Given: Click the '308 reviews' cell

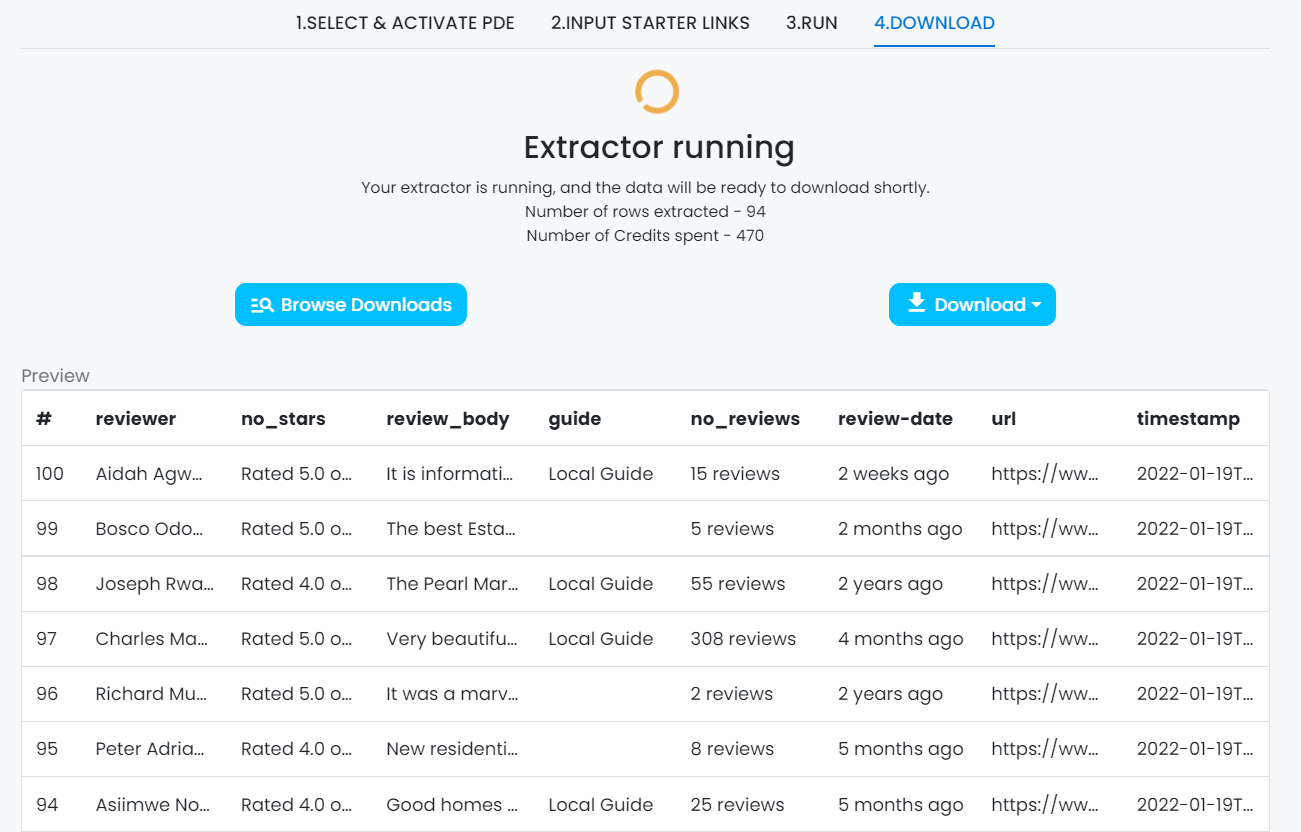Looking at the screenshot, I should pos(743,639).
